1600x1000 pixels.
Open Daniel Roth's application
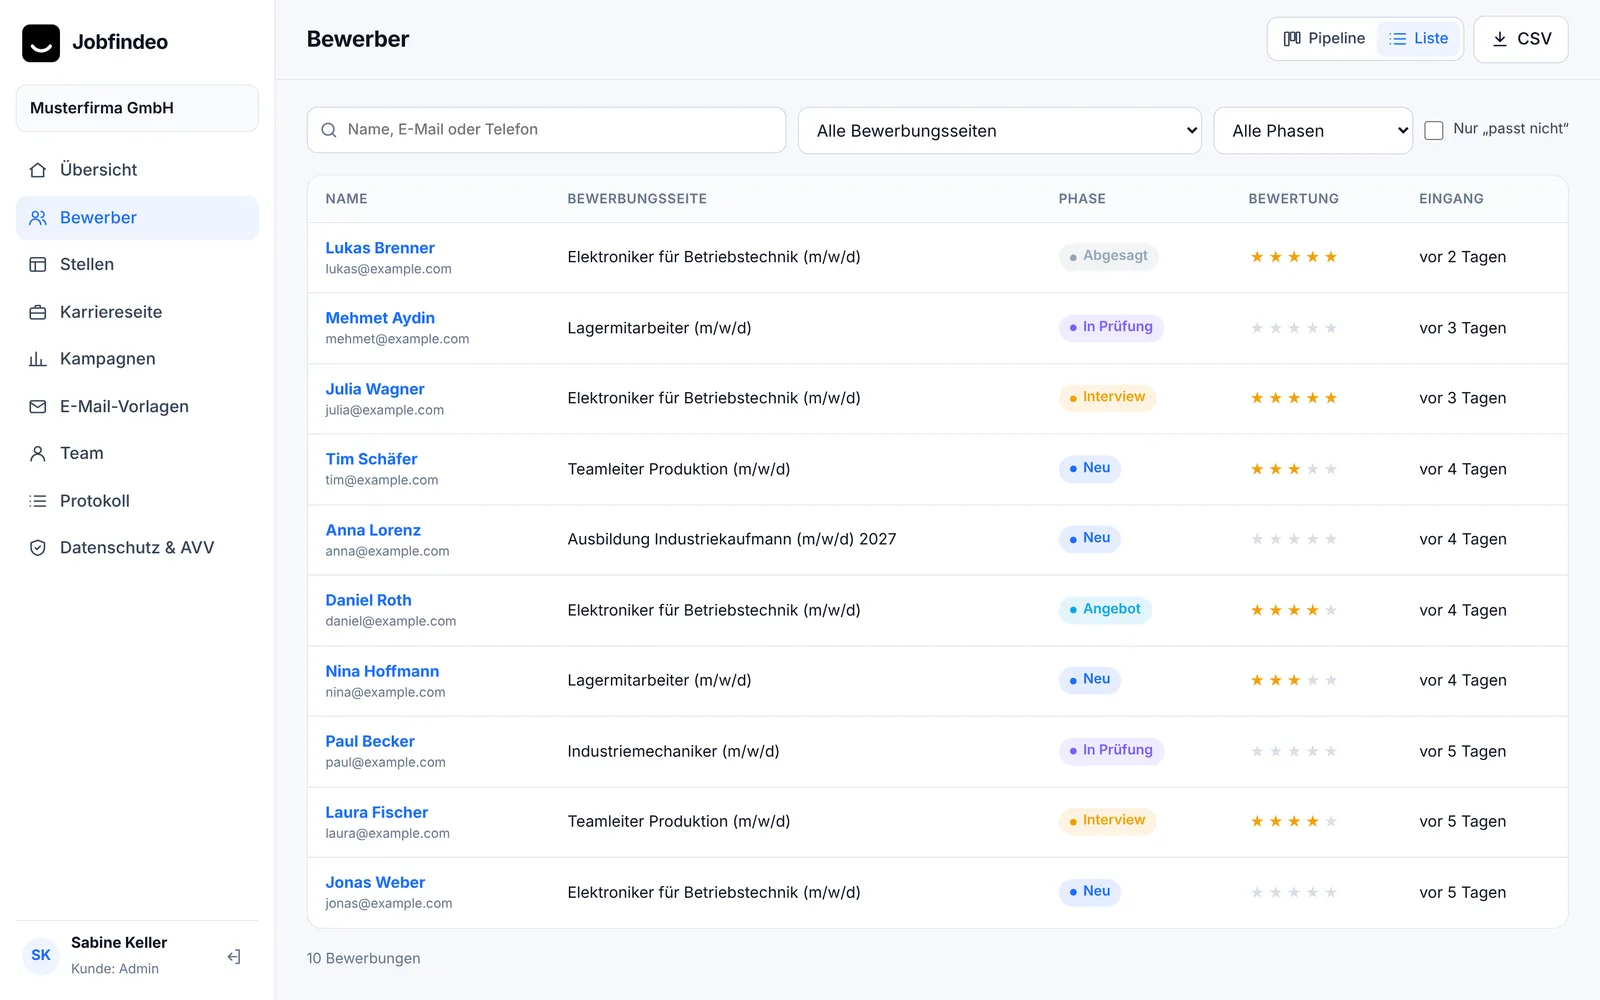368,600
